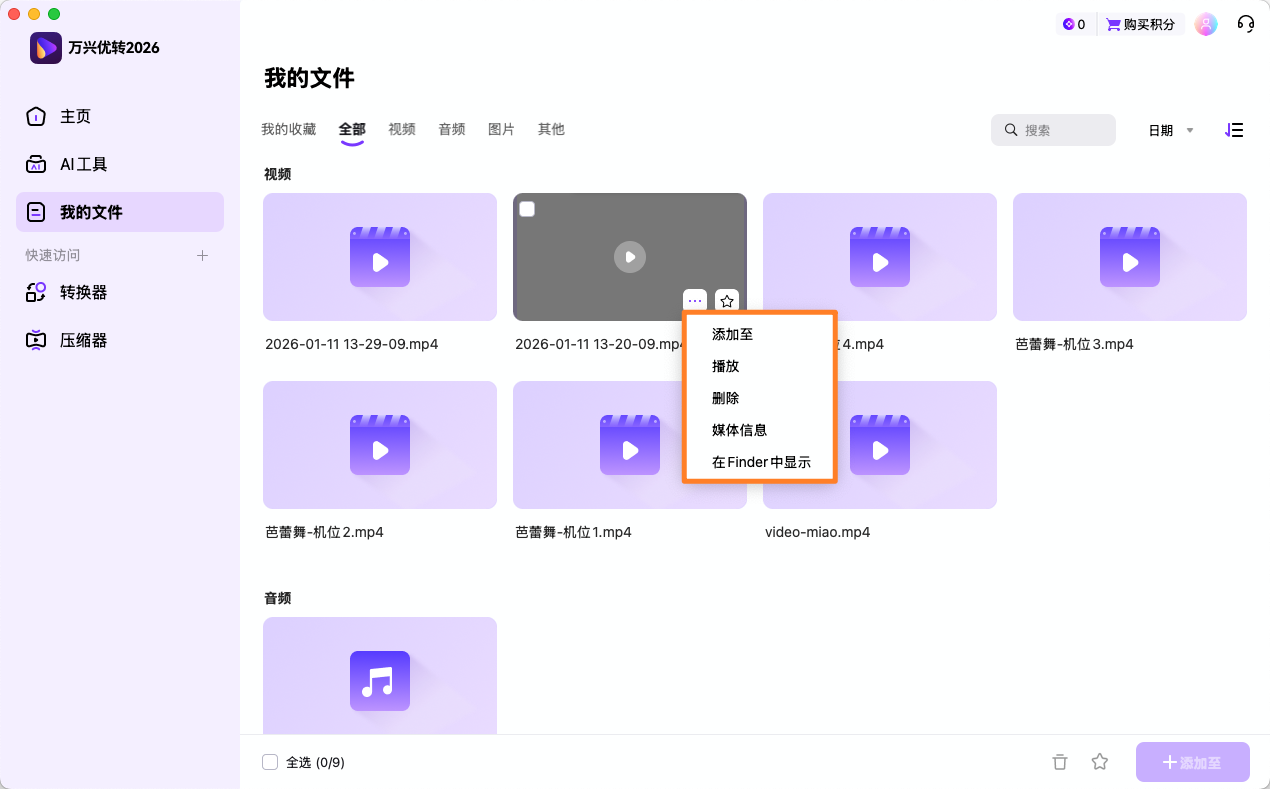Click inside the 搜索 search field

tap(1053, 130)
